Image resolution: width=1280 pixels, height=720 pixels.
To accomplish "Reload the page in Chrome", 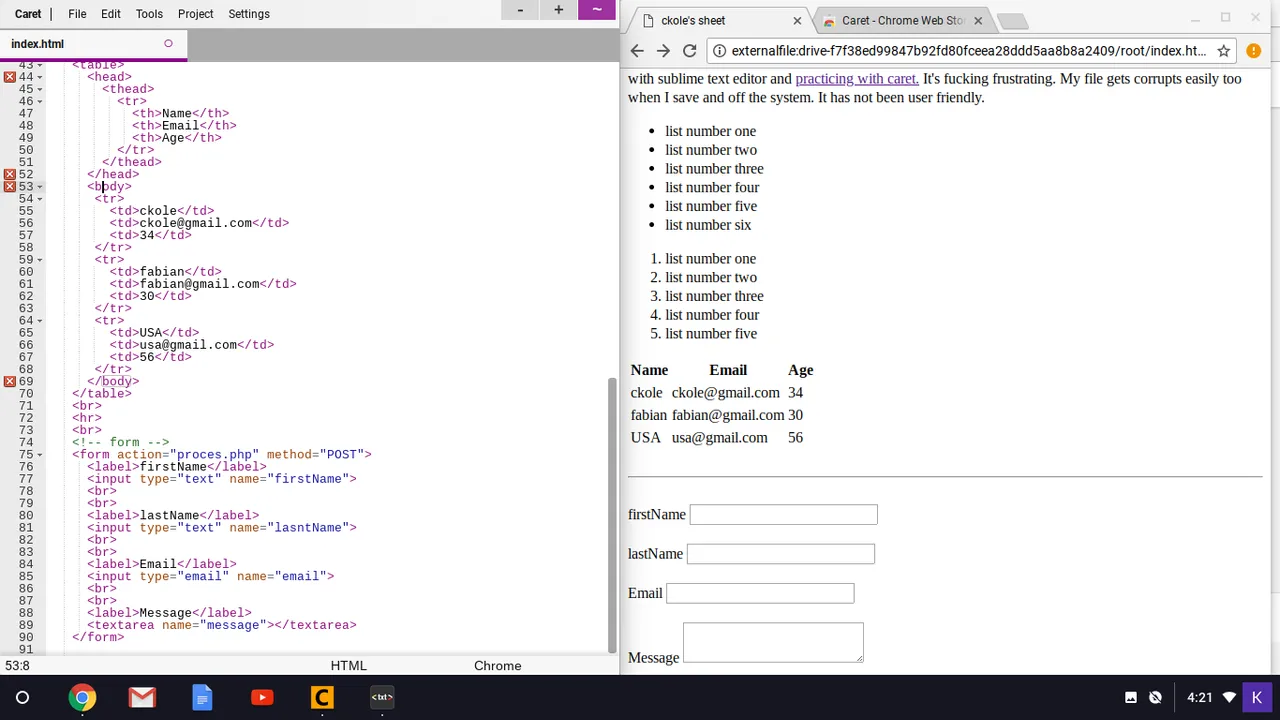I will point(689,51).
